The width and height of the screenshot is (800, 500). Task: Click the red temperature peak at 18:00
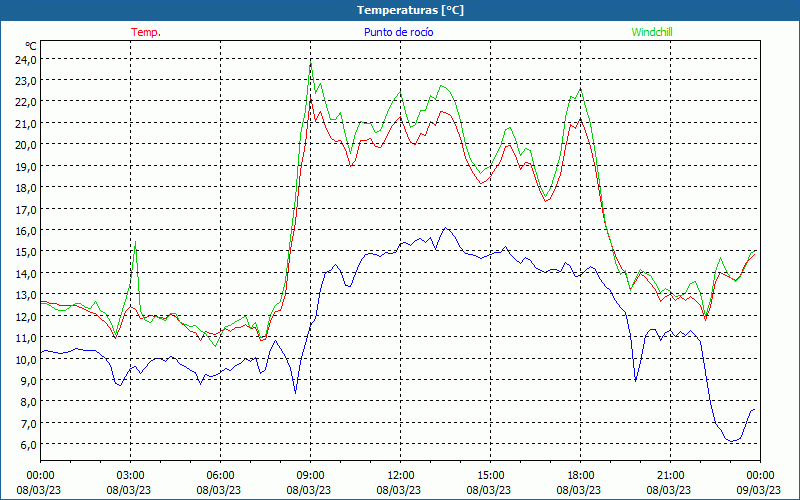click(x=581, y=119)
